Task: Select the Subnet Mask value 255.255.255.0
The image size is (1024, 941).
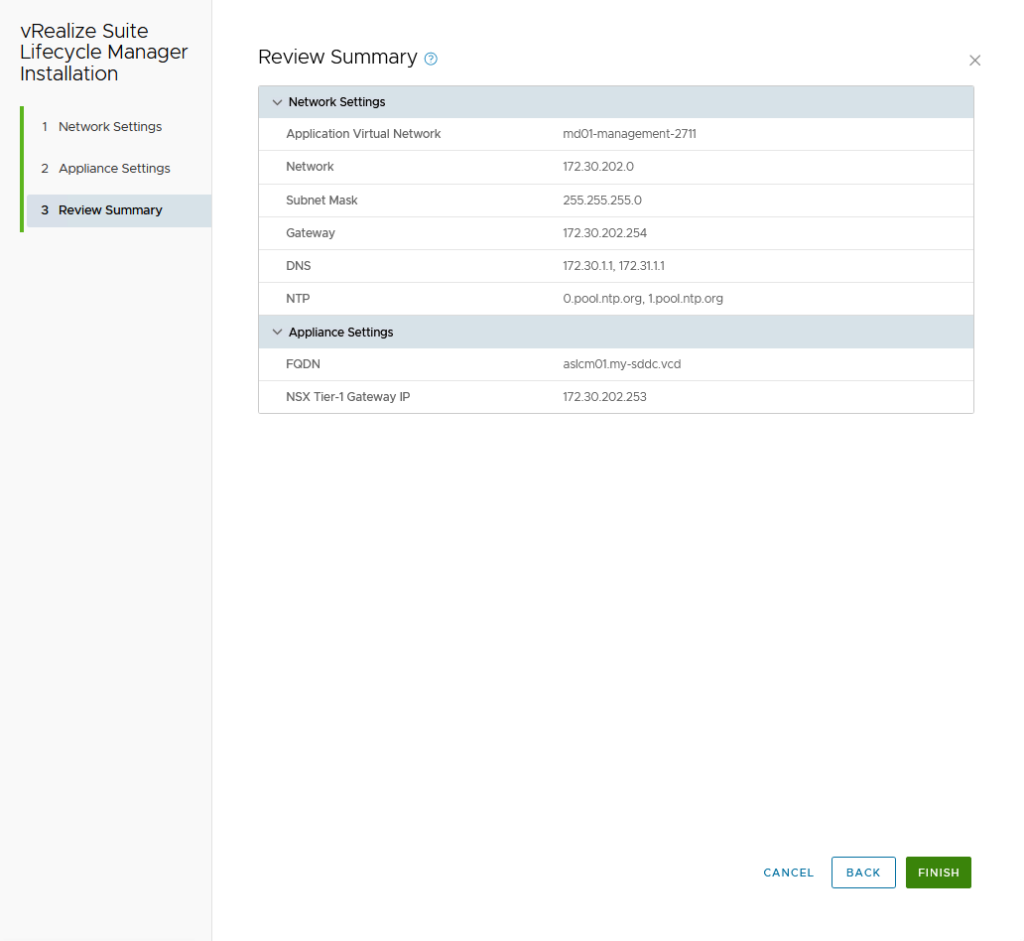Action: (x=602, y=200)
